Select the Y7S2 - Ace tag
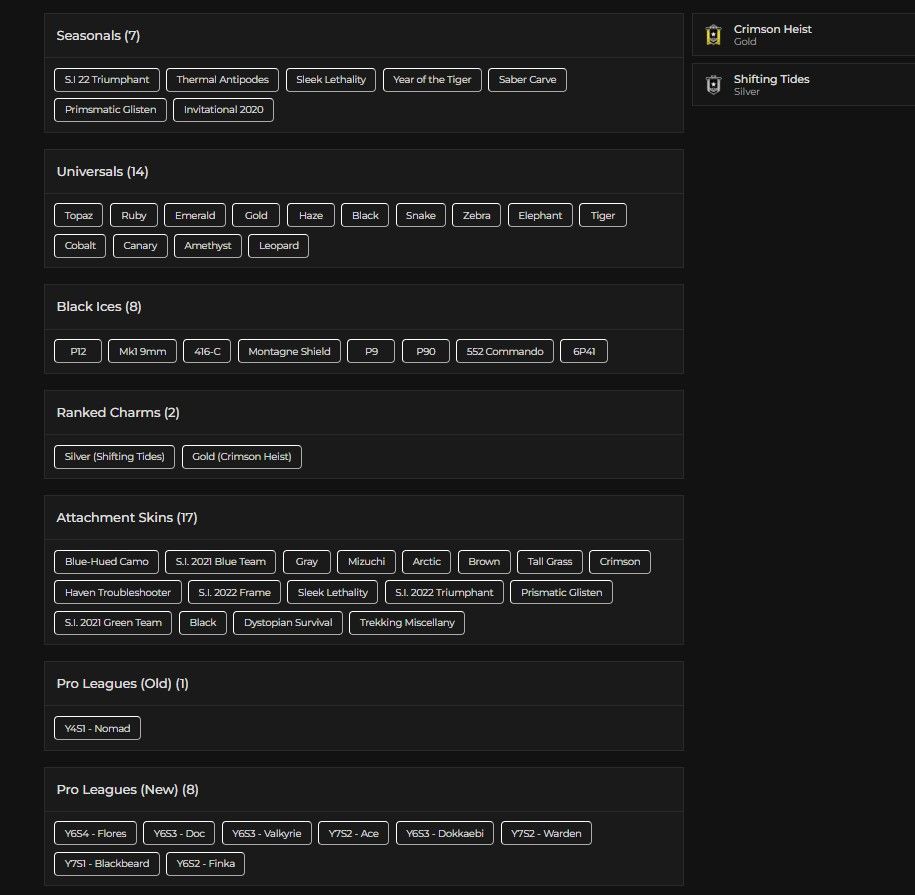This screenshot has height=895, width=915. (354, 833)
